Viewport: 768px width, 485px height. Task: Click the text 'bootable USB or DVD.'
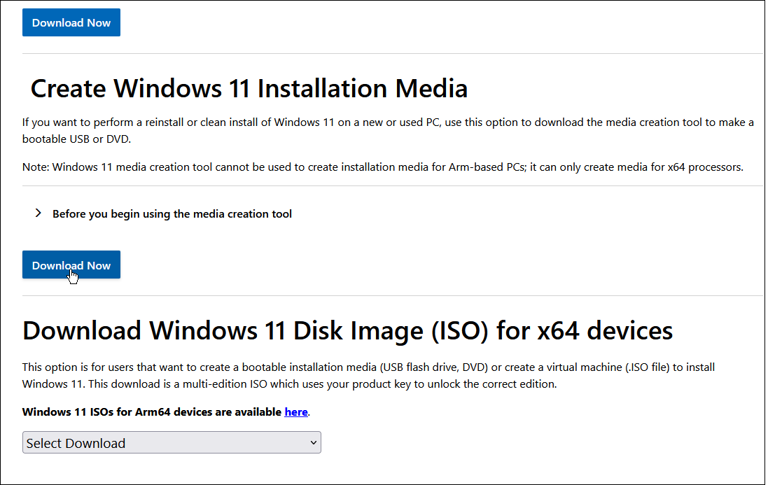pyautogui.click(x=76, y=139)
